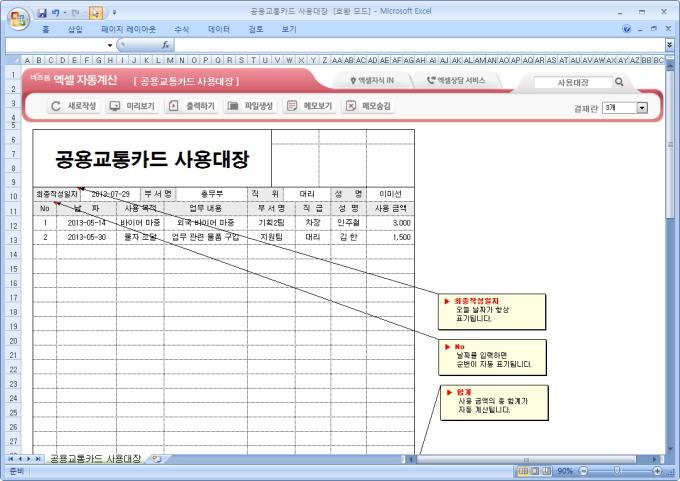Click the 최종작성일자 memo note box
680x481 pixels.
click(x=492, y=312)
